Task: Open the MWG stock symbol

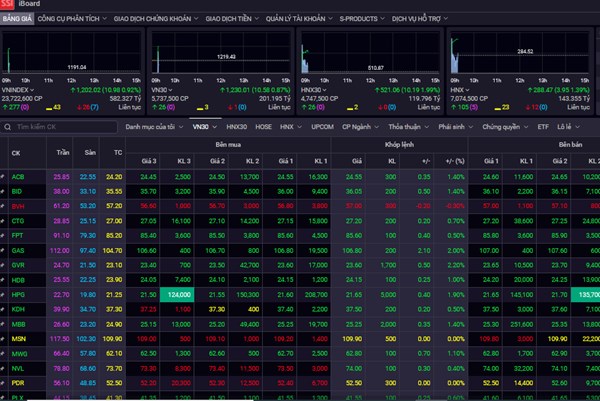Action: pyautogui.click(x=20, y=354)
